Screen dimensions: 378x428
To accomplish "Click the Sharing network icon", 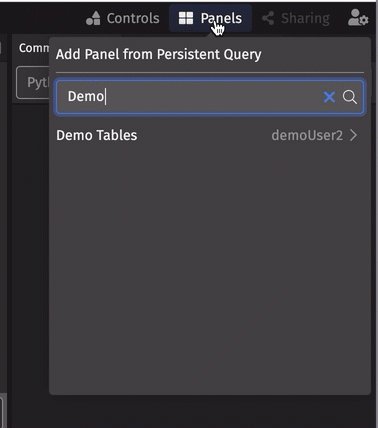I will tap(268, 18).
